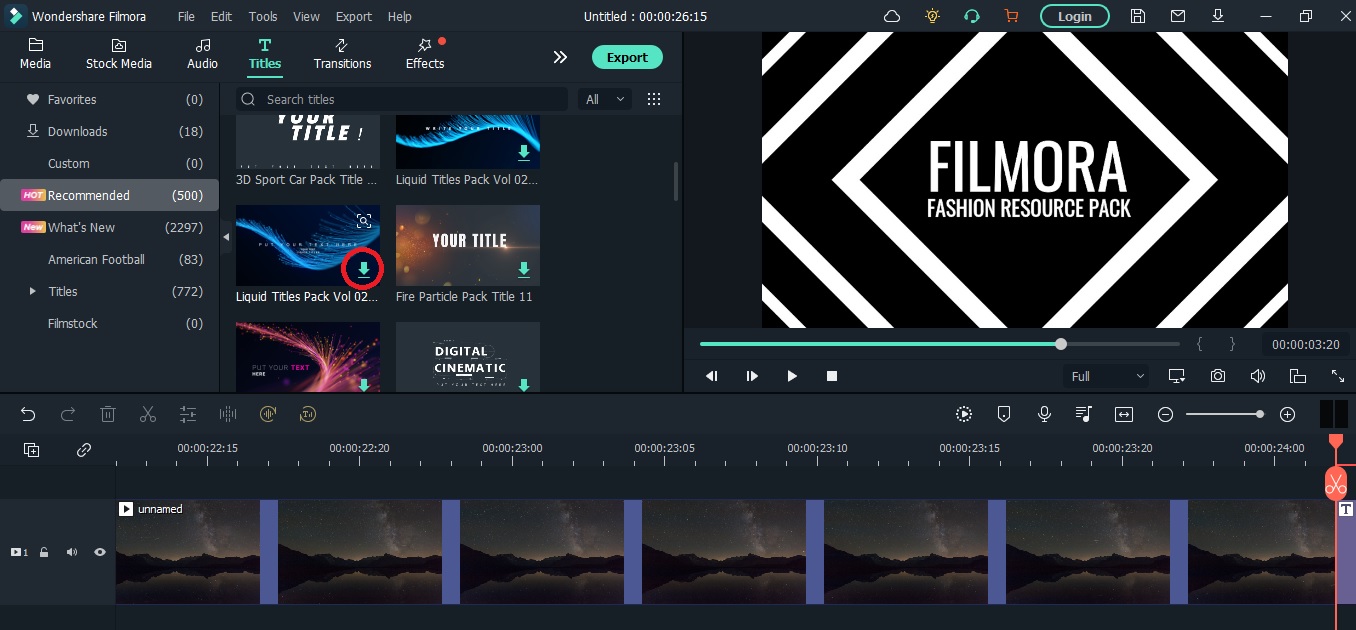Zoom timeline to fit icon

point(1124,414)
